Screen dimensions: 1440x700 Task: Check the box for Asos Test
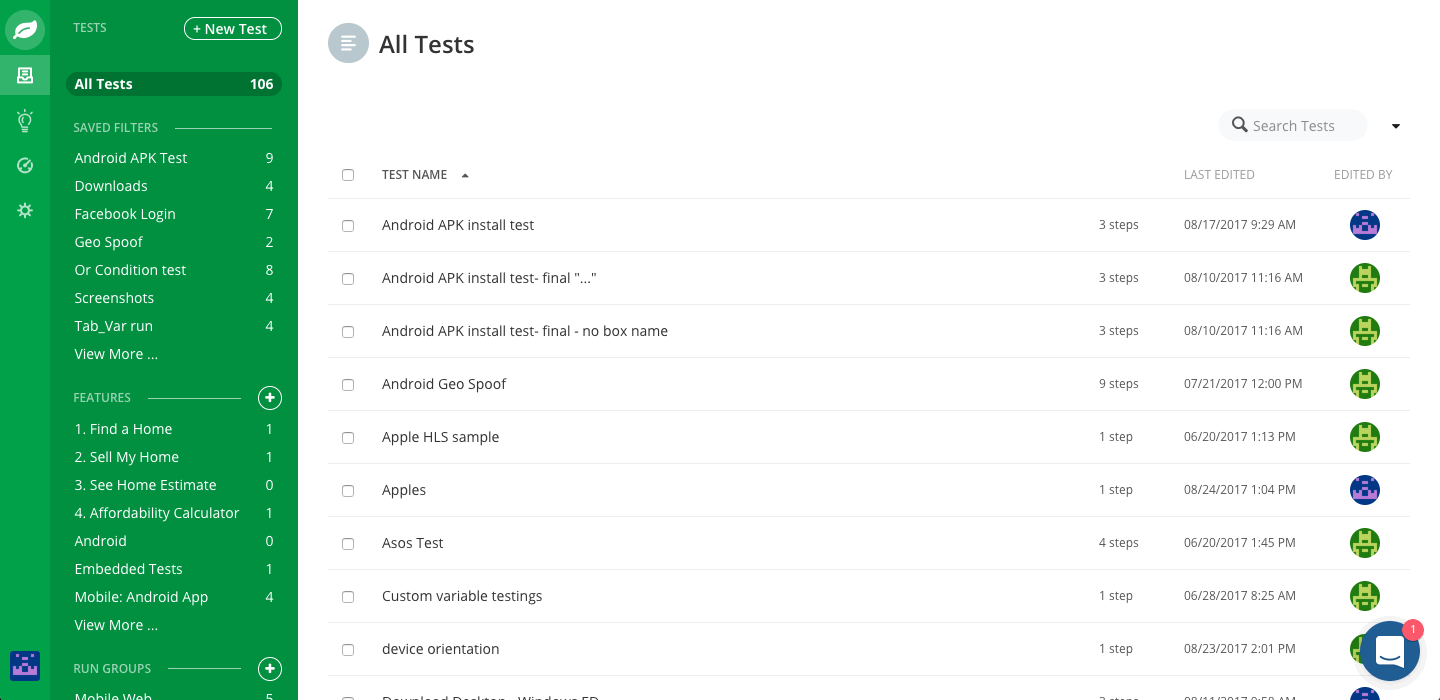click(x=348, y=544)
